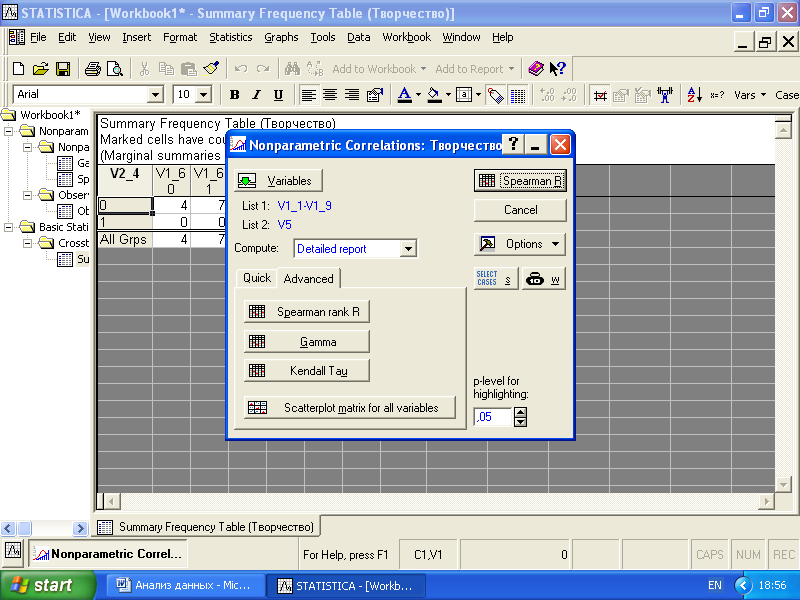
Task: Click the fill color bucket icon
Action: click(434, 95)
